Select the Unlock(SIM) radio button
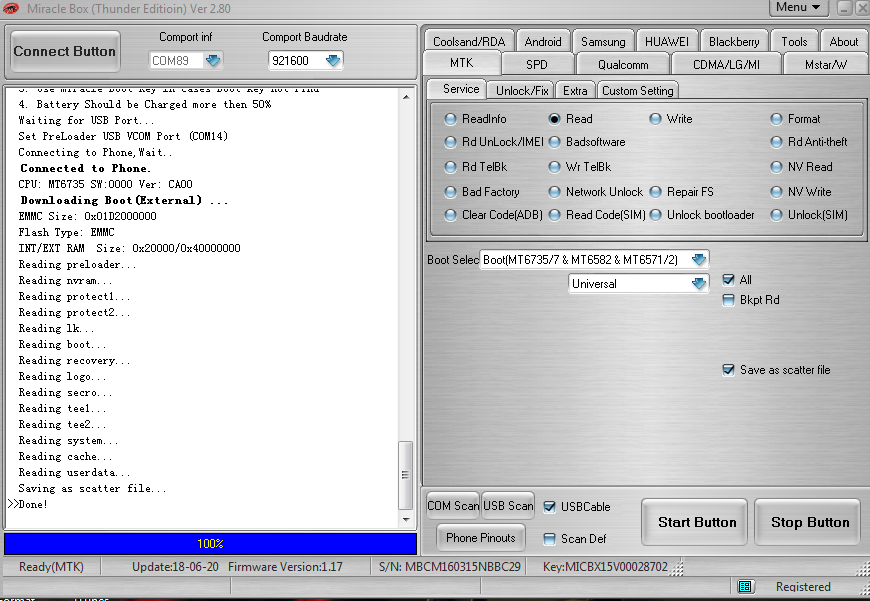870x601 pixels. tap(776, 215)
